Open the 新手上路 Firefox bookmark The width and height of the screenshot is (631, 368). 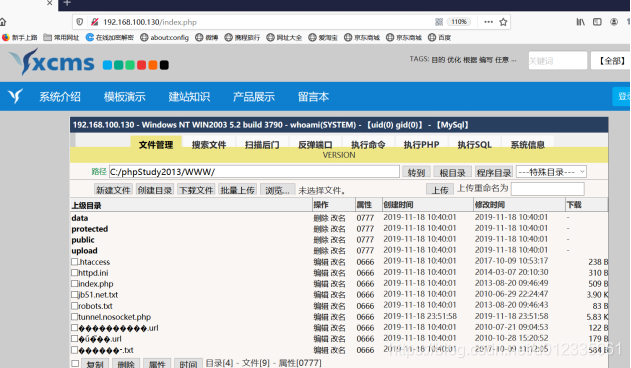pos(20,37)
